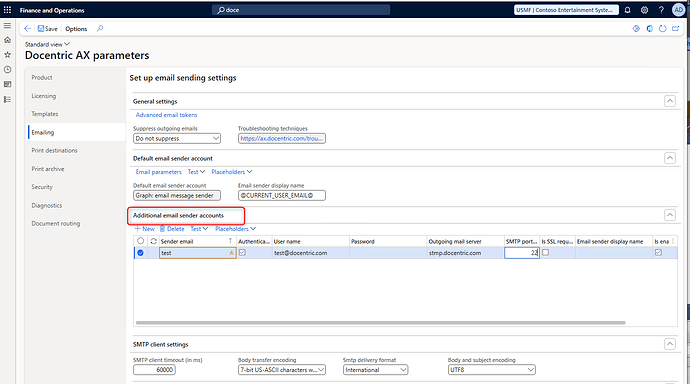Refresh the page with the refresh icon

662,29
